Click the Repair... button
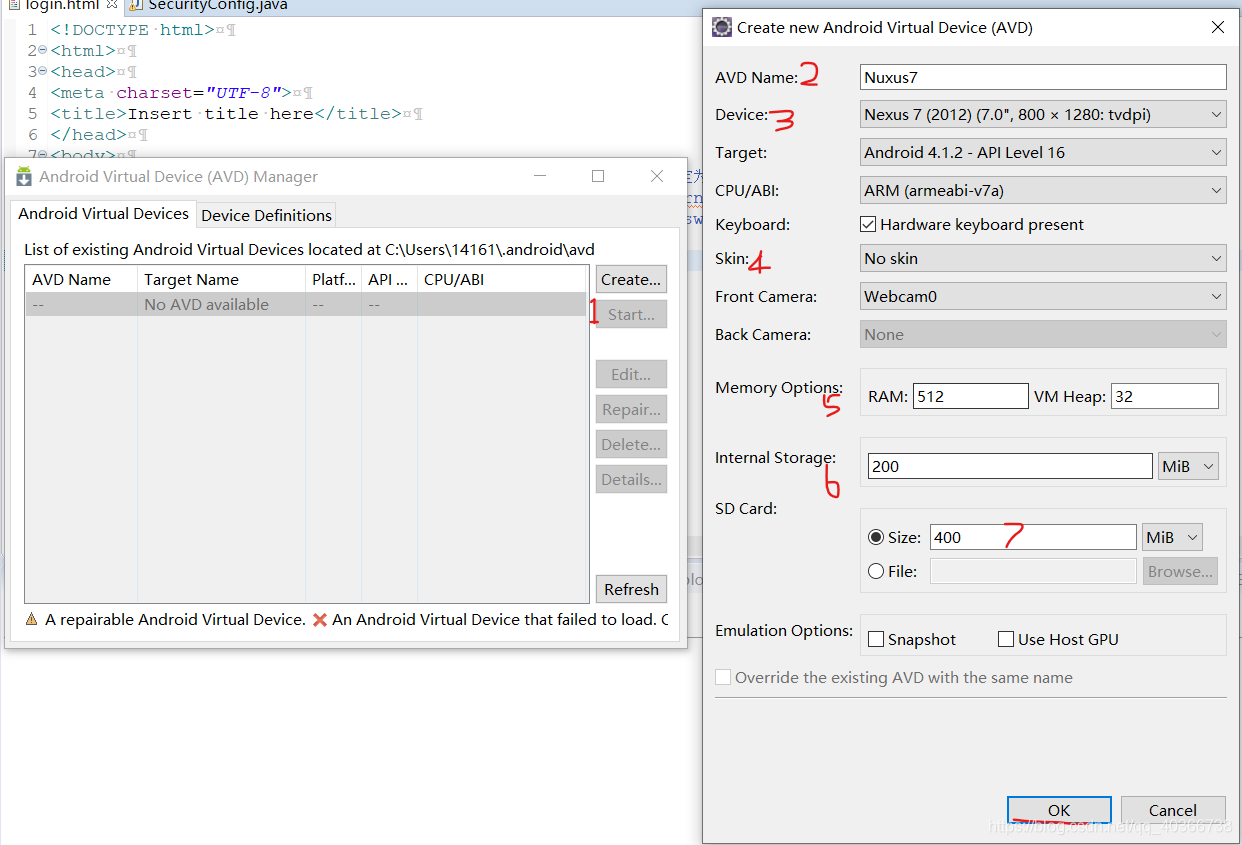Screen dimensions: 1242x845 (x=631, y=409)
